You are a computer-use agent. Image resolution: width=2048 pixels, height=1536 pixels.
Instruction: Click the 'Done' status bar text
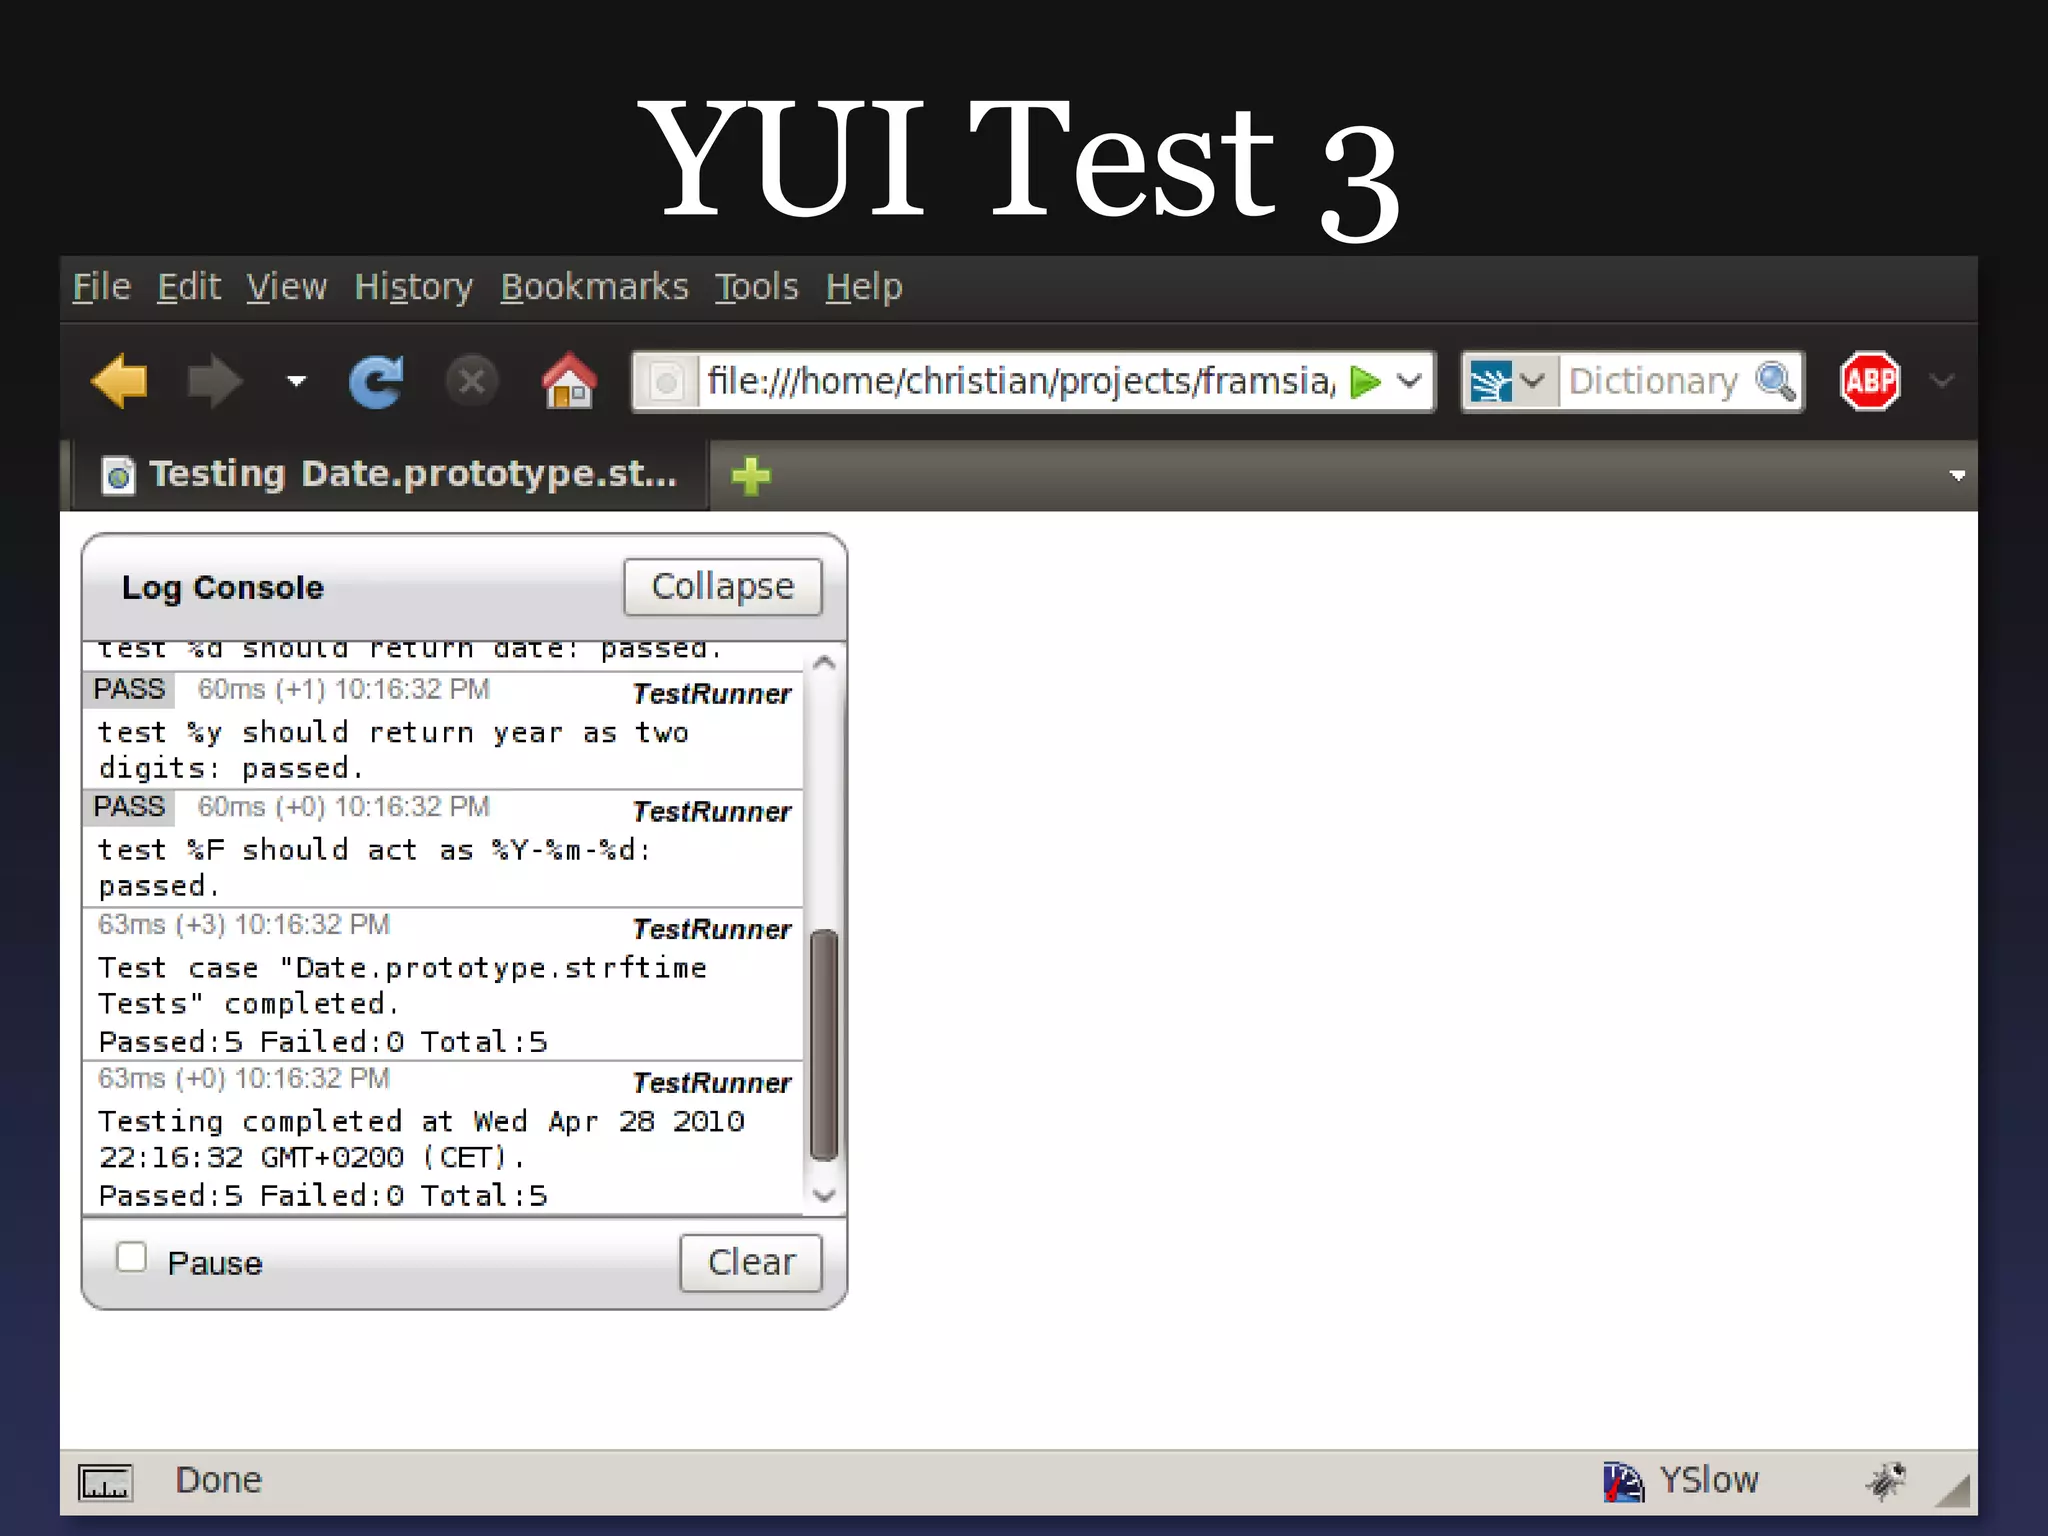click(219, 1480)
